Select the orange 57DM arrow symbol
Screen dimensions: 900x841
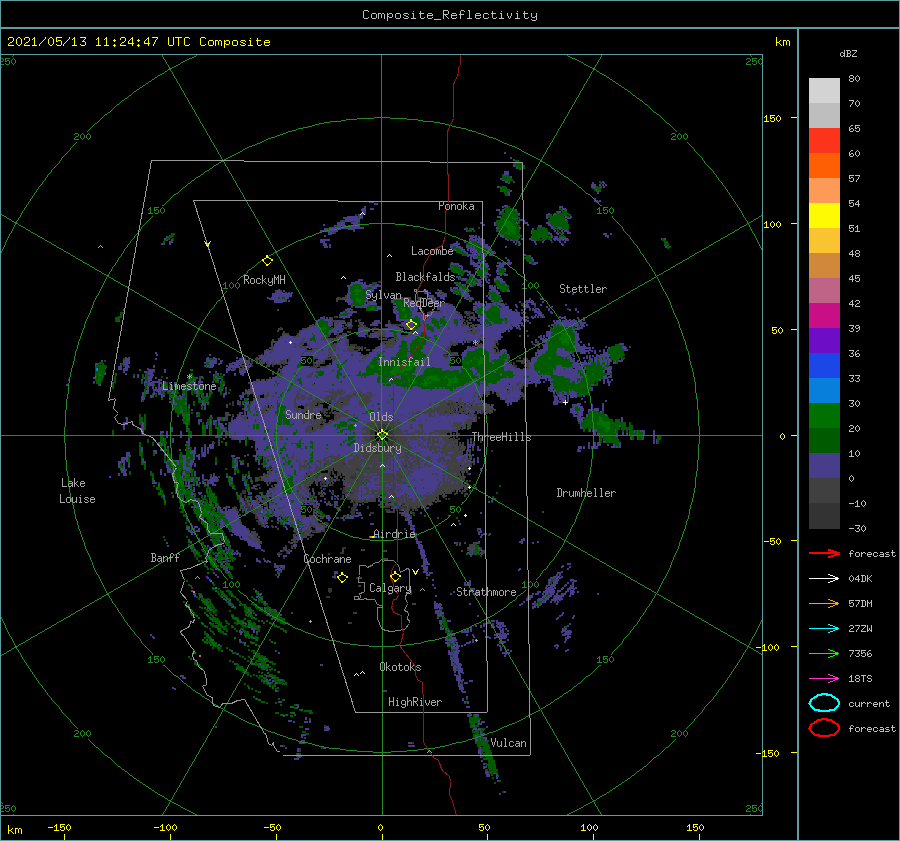click(824, 603)
